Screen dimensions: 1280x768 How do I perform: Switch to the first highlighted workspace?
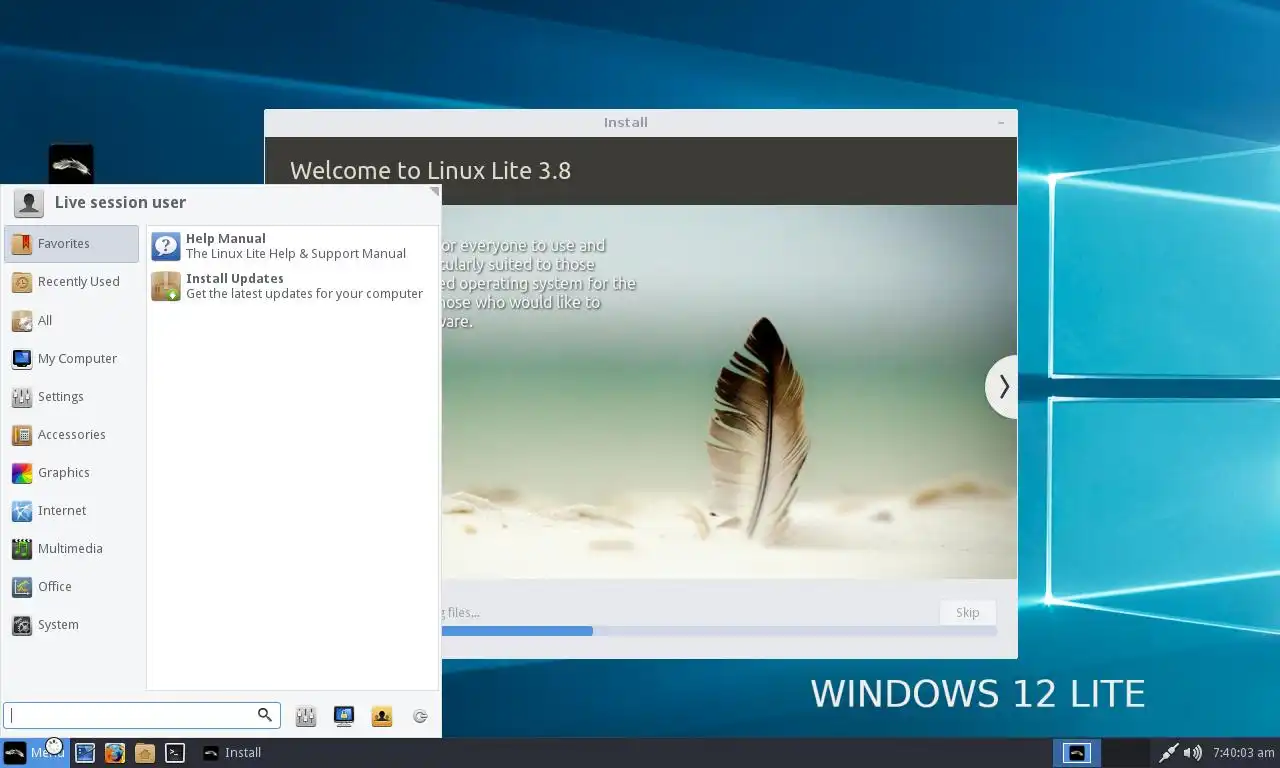click(1077, 753)
